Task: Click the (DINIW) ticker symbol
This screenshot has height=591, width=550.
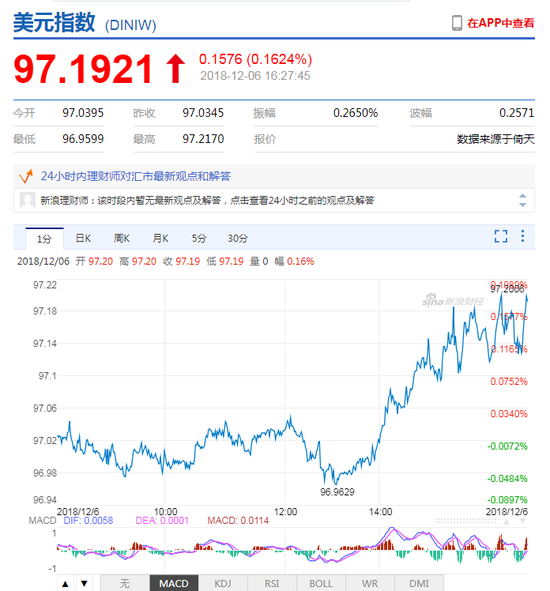Action: (x=130, y=25)
